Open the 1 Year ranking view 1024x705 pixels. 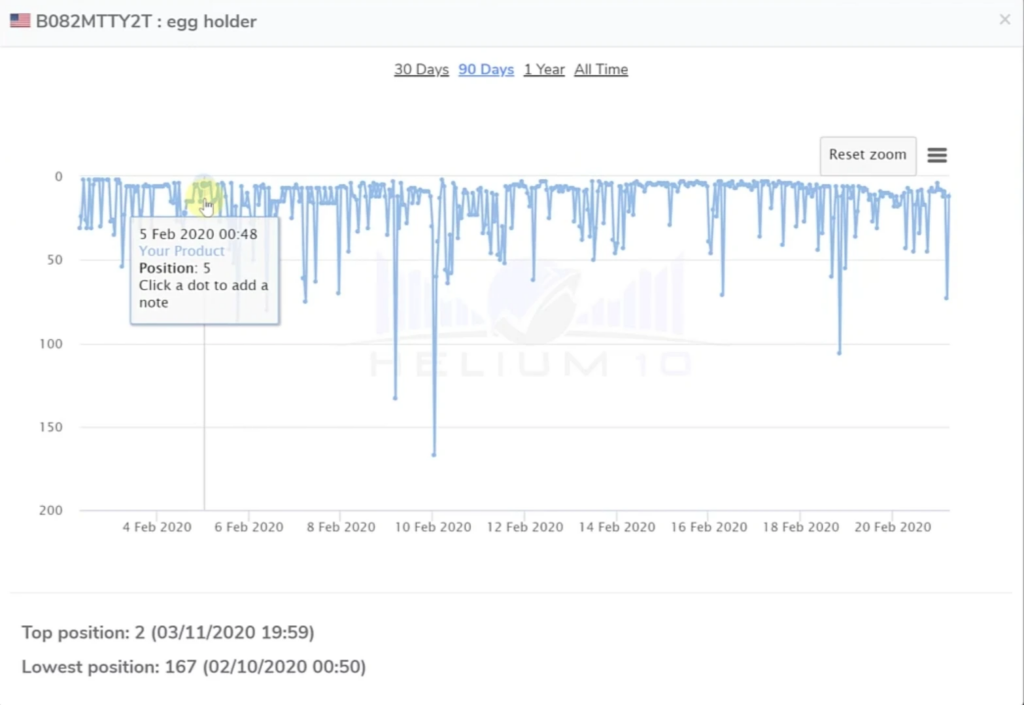(x=543, y=69)
